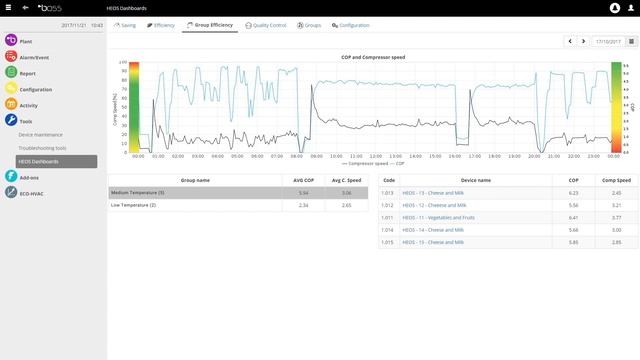Click the date field 17/10/2017
This screenshot has width=640, height=360.
point(608,42)
